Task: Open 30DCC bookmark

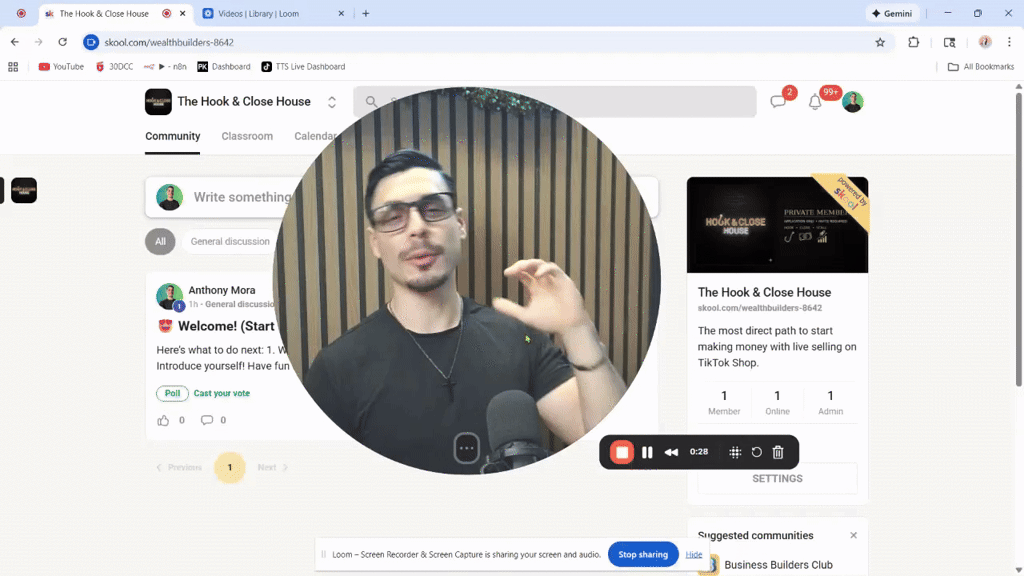Action: (x=114, y=67)
